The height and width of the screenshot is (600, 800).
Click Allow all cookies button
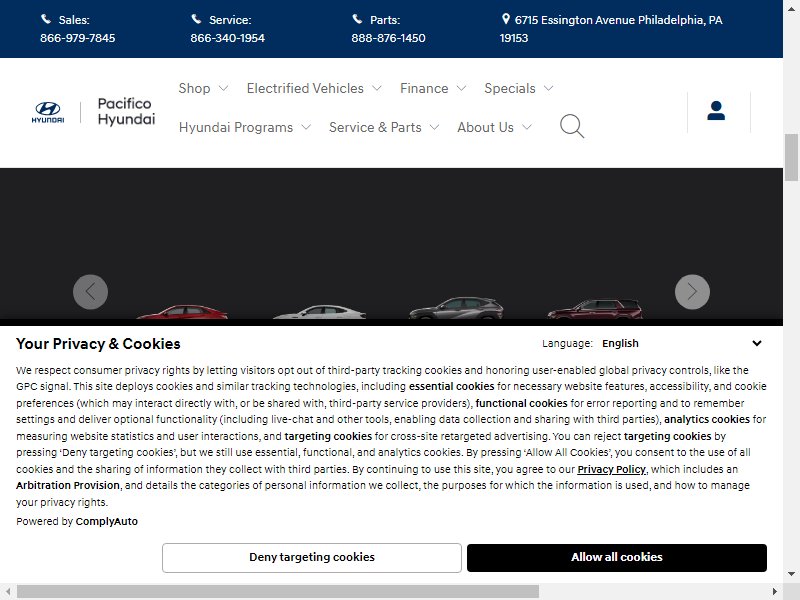[x=616, y=557]
